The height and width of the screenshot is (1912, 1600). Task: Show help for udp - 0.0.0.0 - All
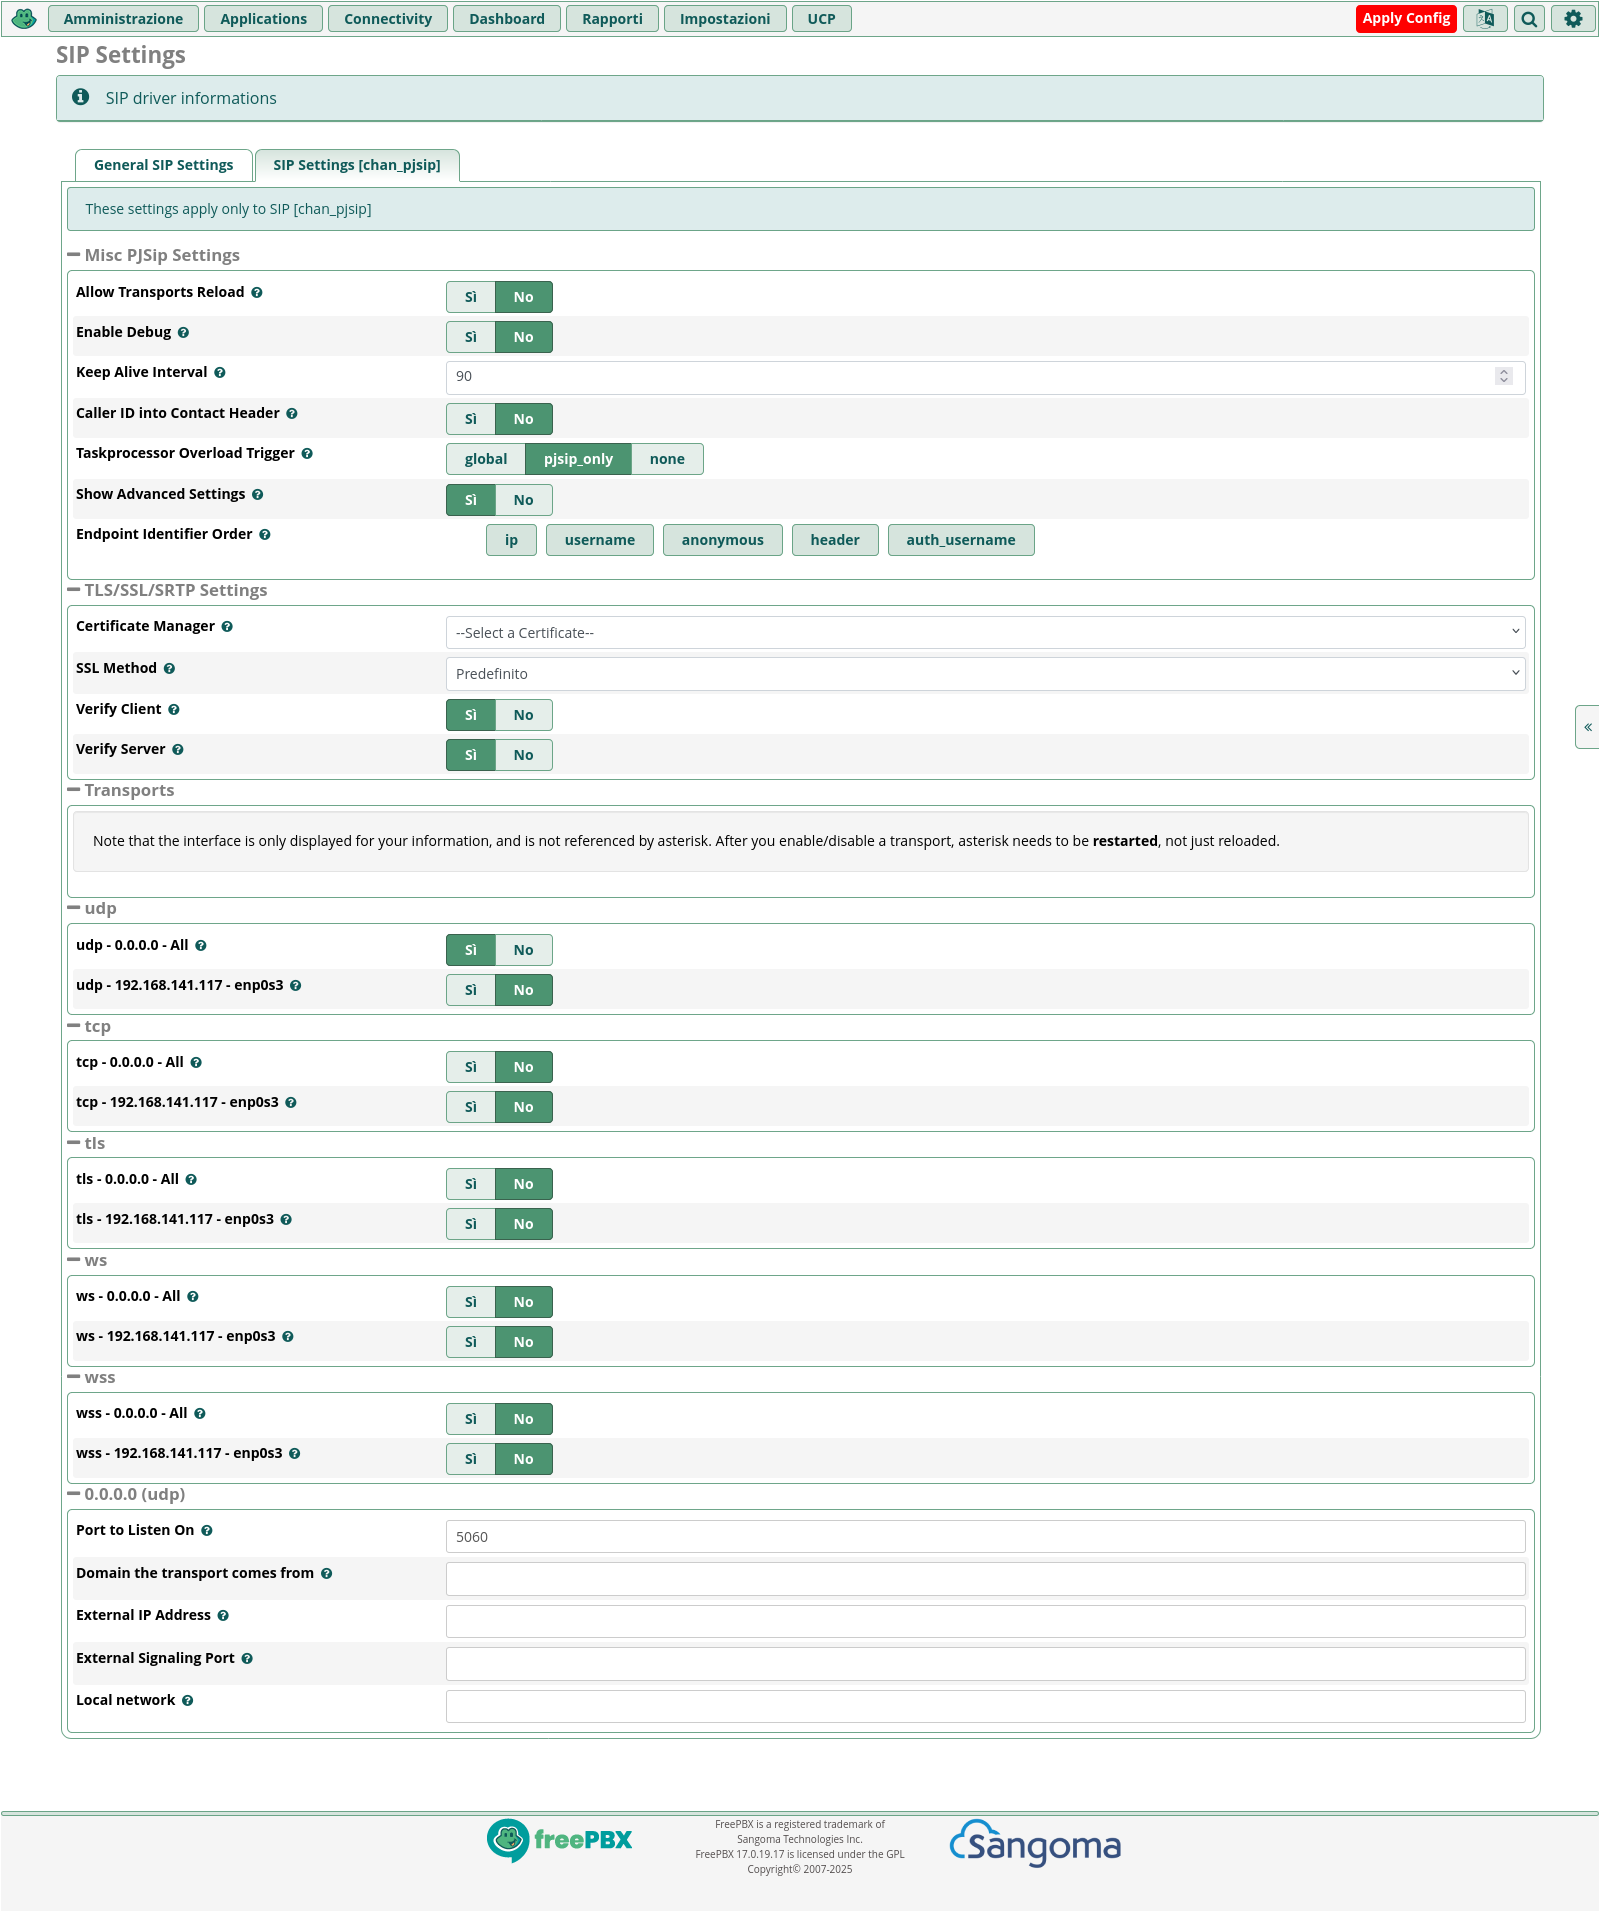coord(201,946)
